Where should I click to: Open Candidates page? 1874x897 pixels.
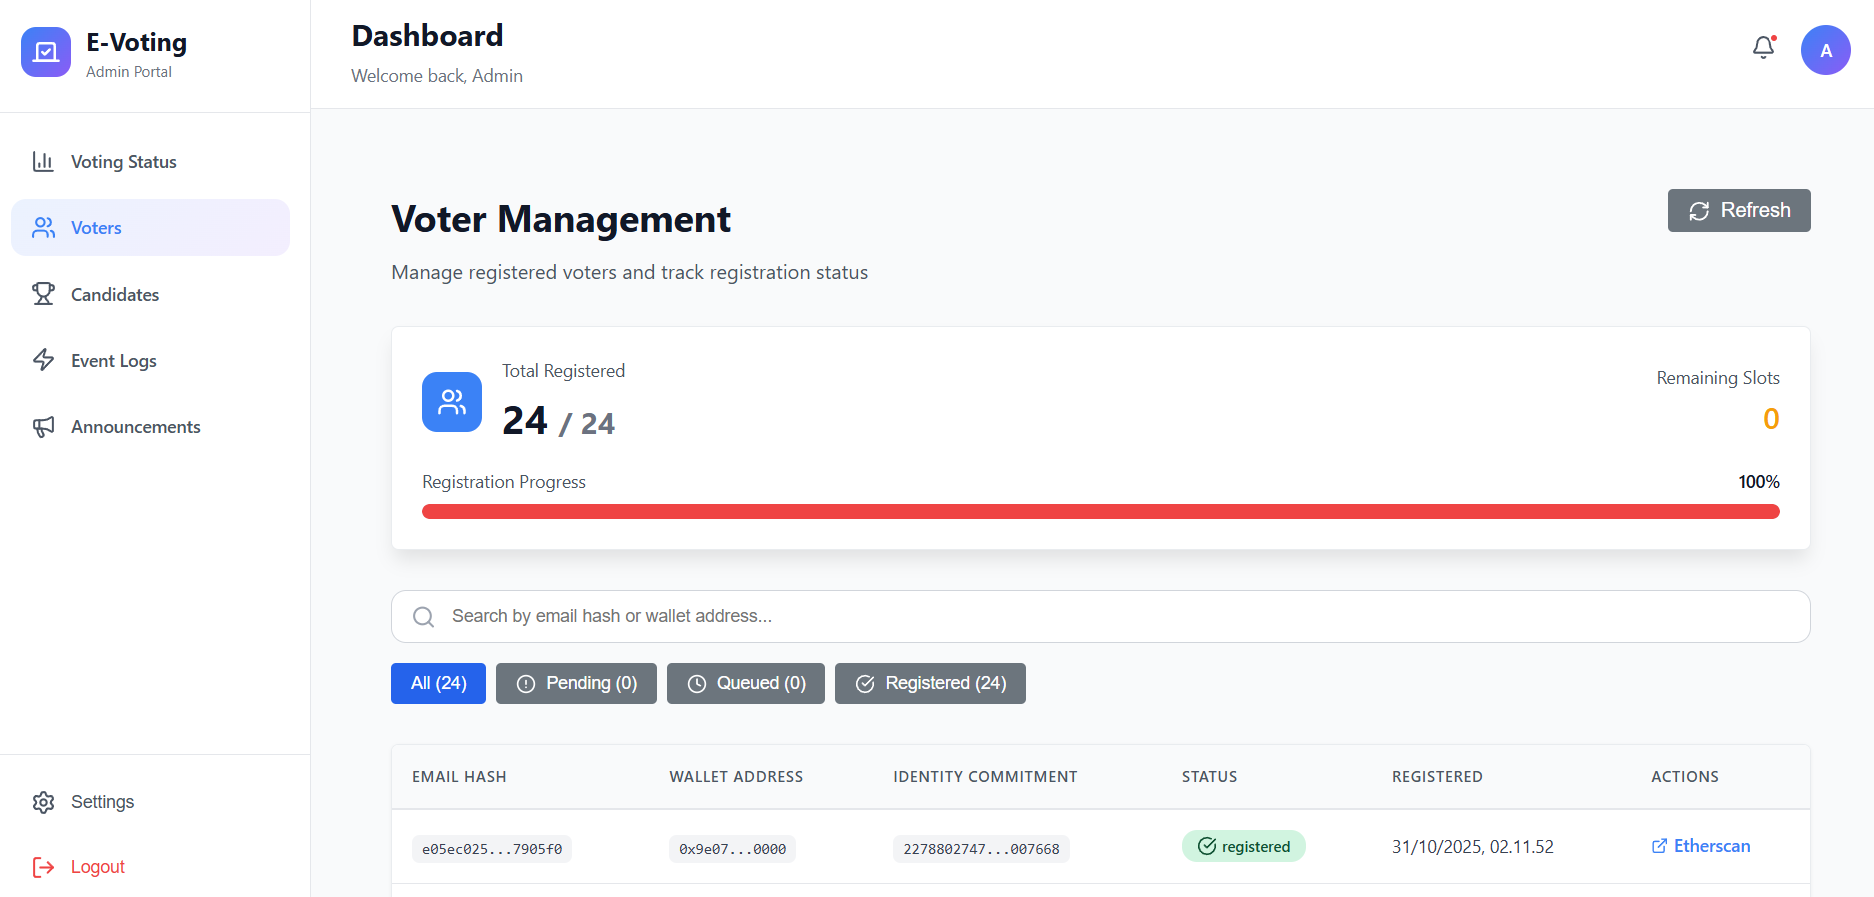pyautogui.click(x=150, y=294)
